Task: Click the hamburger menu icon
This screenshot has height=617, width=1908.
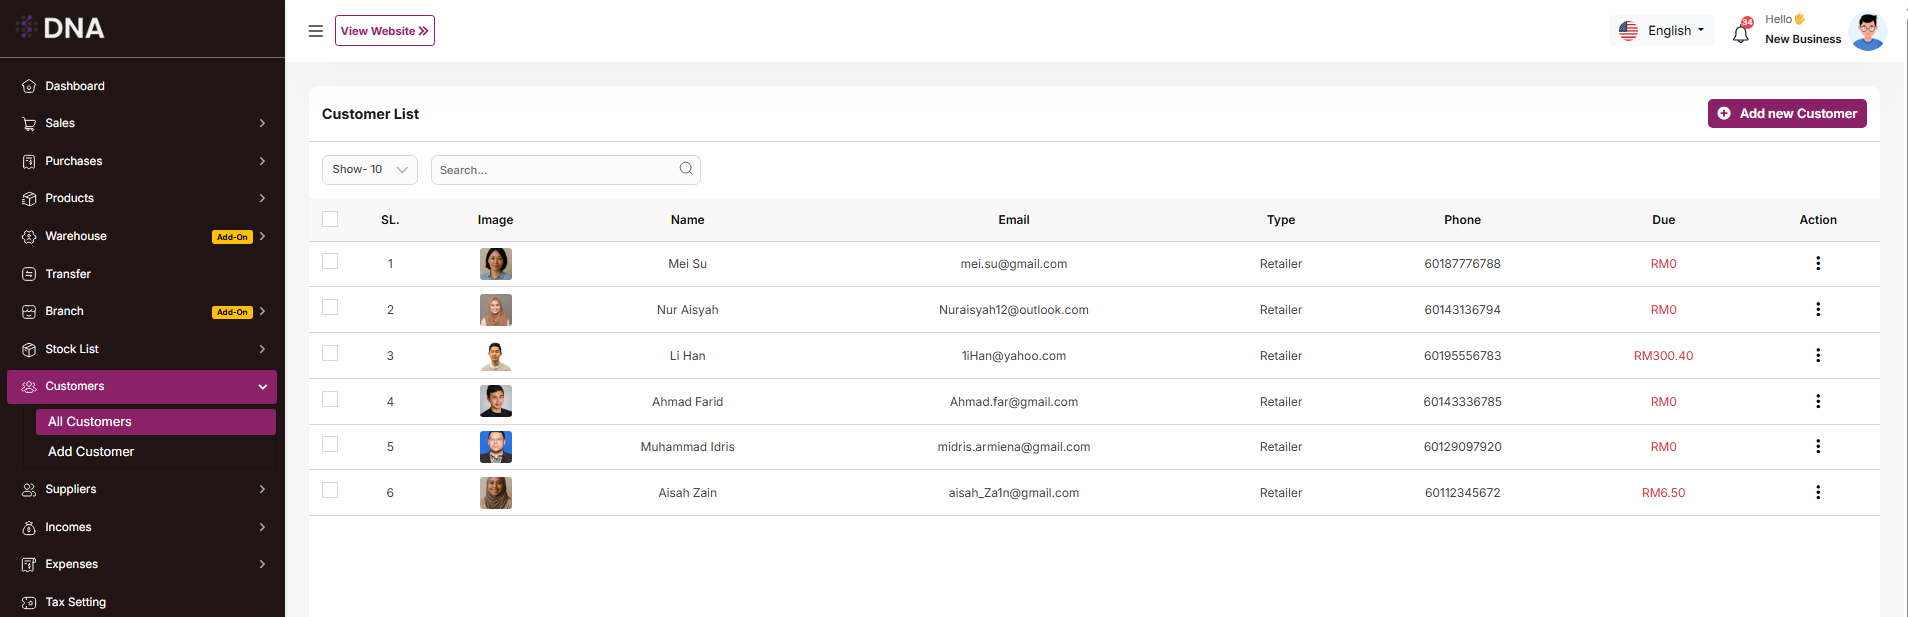Action: coord(315,31)
